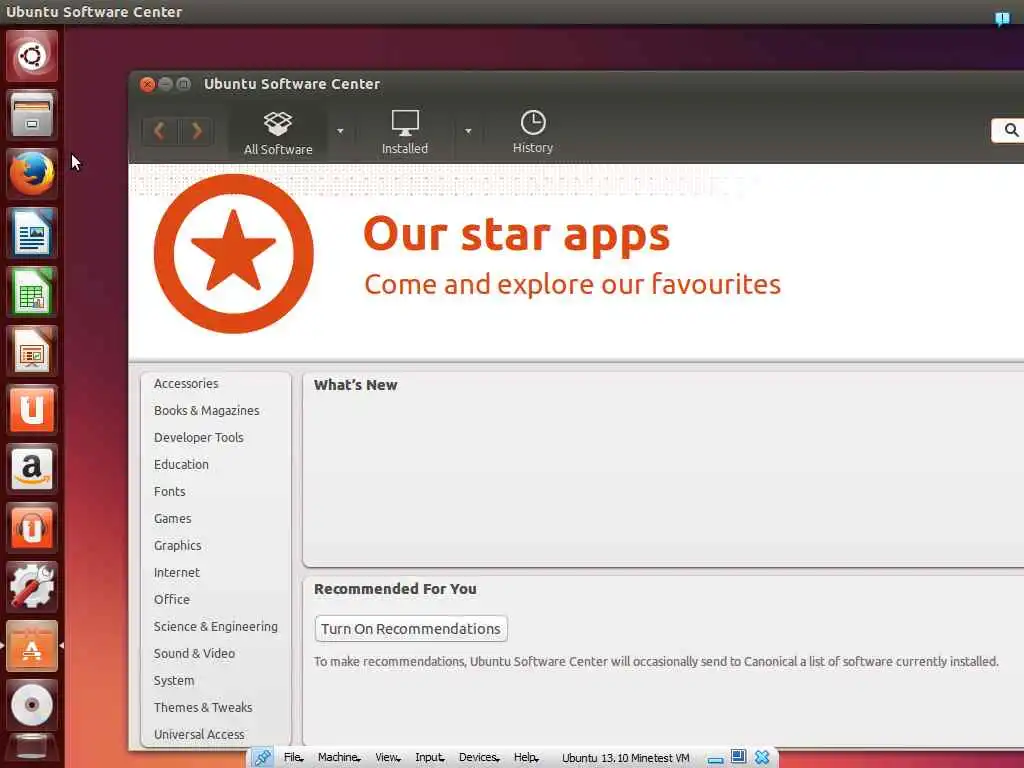Select the Science & Engineering category
This screenshot has width=1024, height=768.
(x=216, y=626)
